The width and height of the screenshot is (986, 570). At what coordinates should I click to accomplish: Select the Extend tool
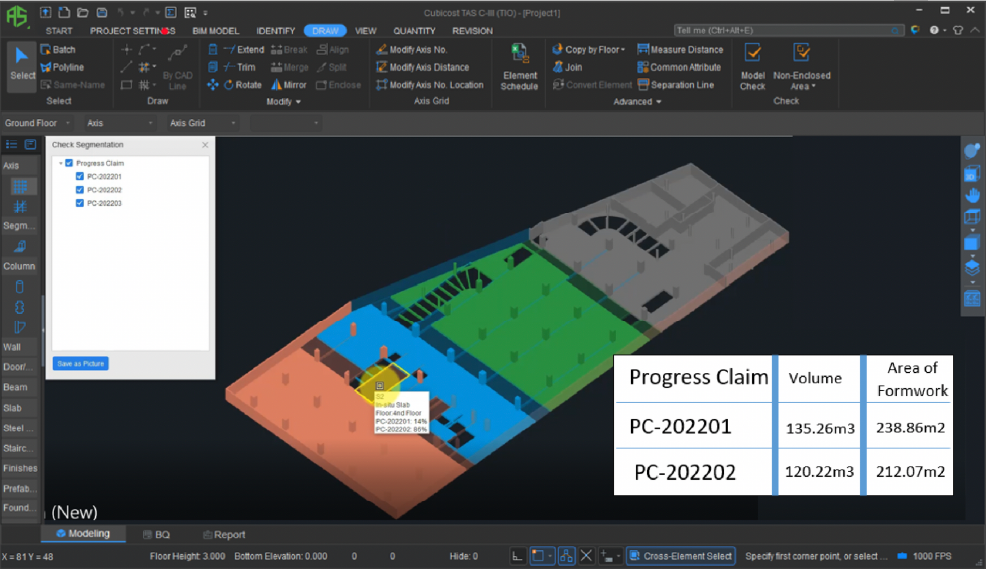(x=243, y=49)
